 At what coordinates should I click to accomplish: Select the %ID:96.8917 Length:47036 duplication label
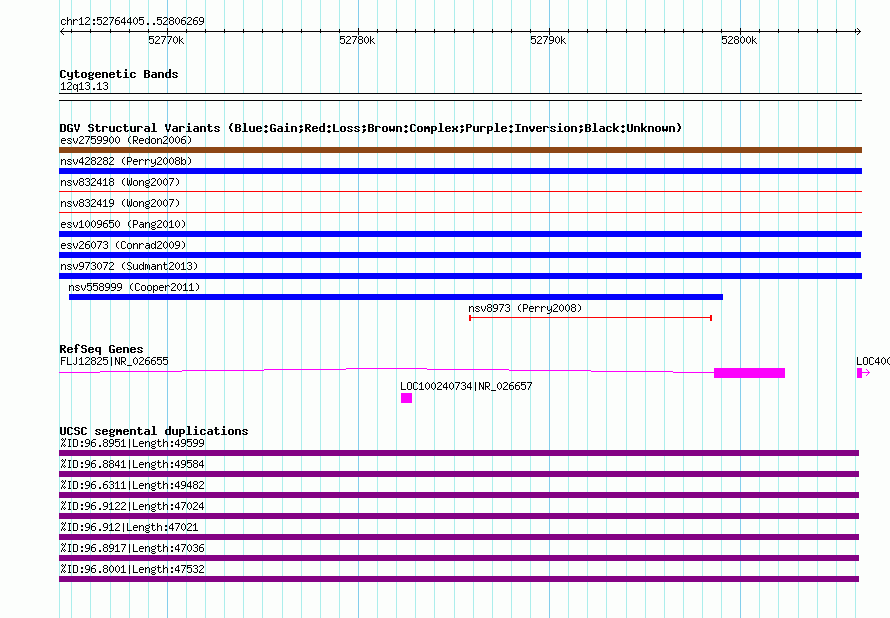pyautogui.click(x=132, y=548)
